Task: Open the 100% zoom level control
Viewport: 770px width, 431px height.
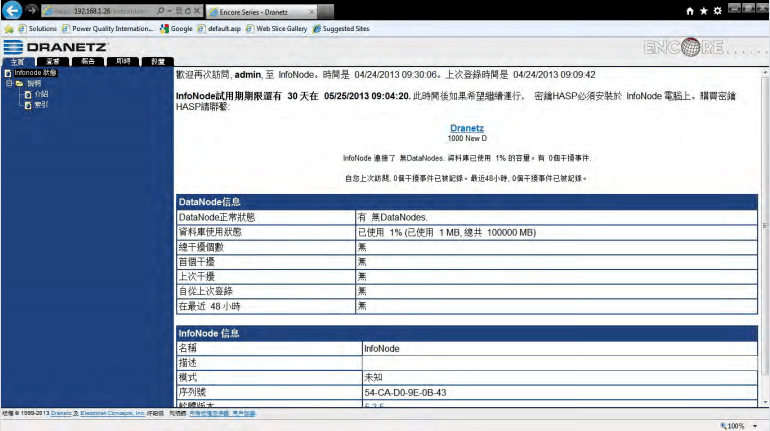Action: pyautogui.click(x=732, y=426)
